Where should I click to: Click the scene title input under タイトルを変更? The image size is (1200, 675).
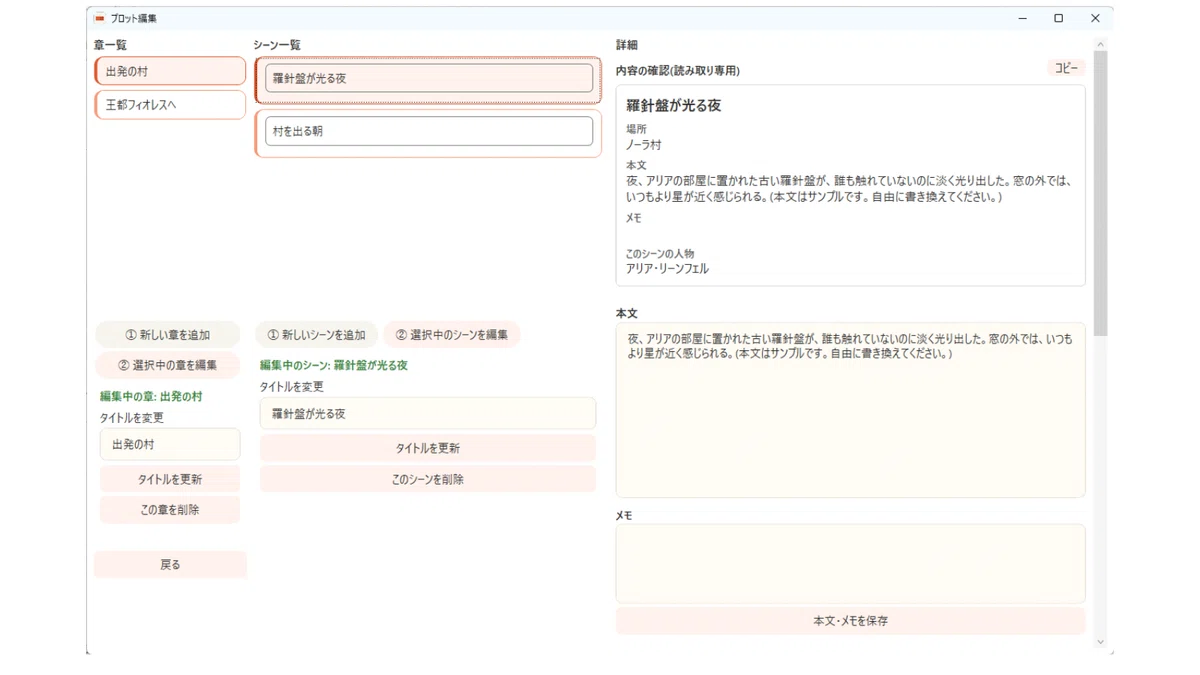[428, 413]
